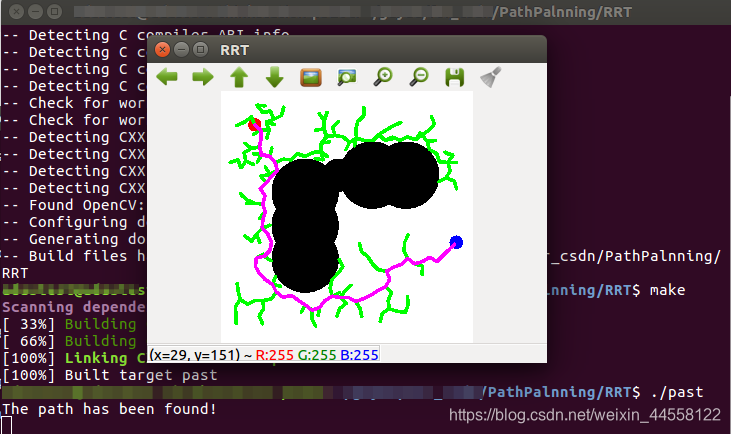This screenshot has width=731, height=434.
Task: Maximize the terminal window
Action: coord(55,11)
